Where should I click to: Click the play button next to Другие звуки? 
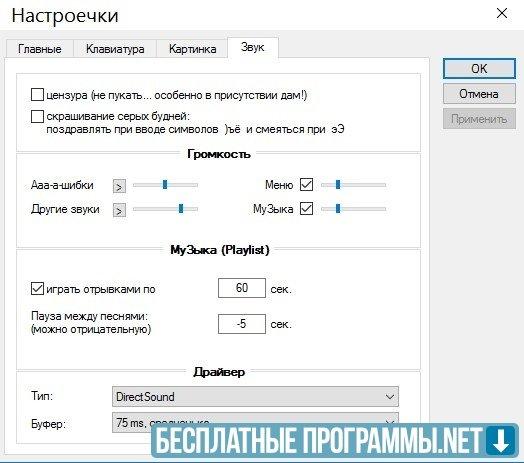pyautogui.click(x=119, y=210)
